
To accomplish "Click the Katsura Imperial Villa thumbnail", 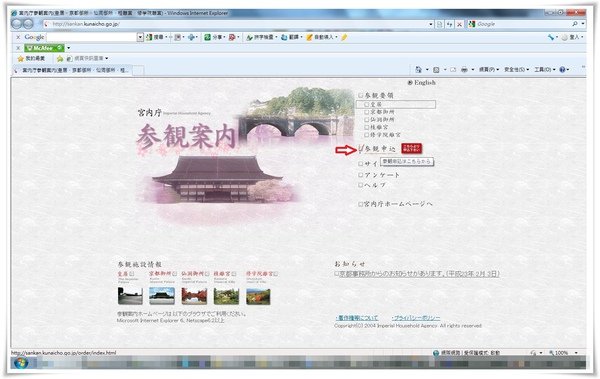I will [226, 296].
